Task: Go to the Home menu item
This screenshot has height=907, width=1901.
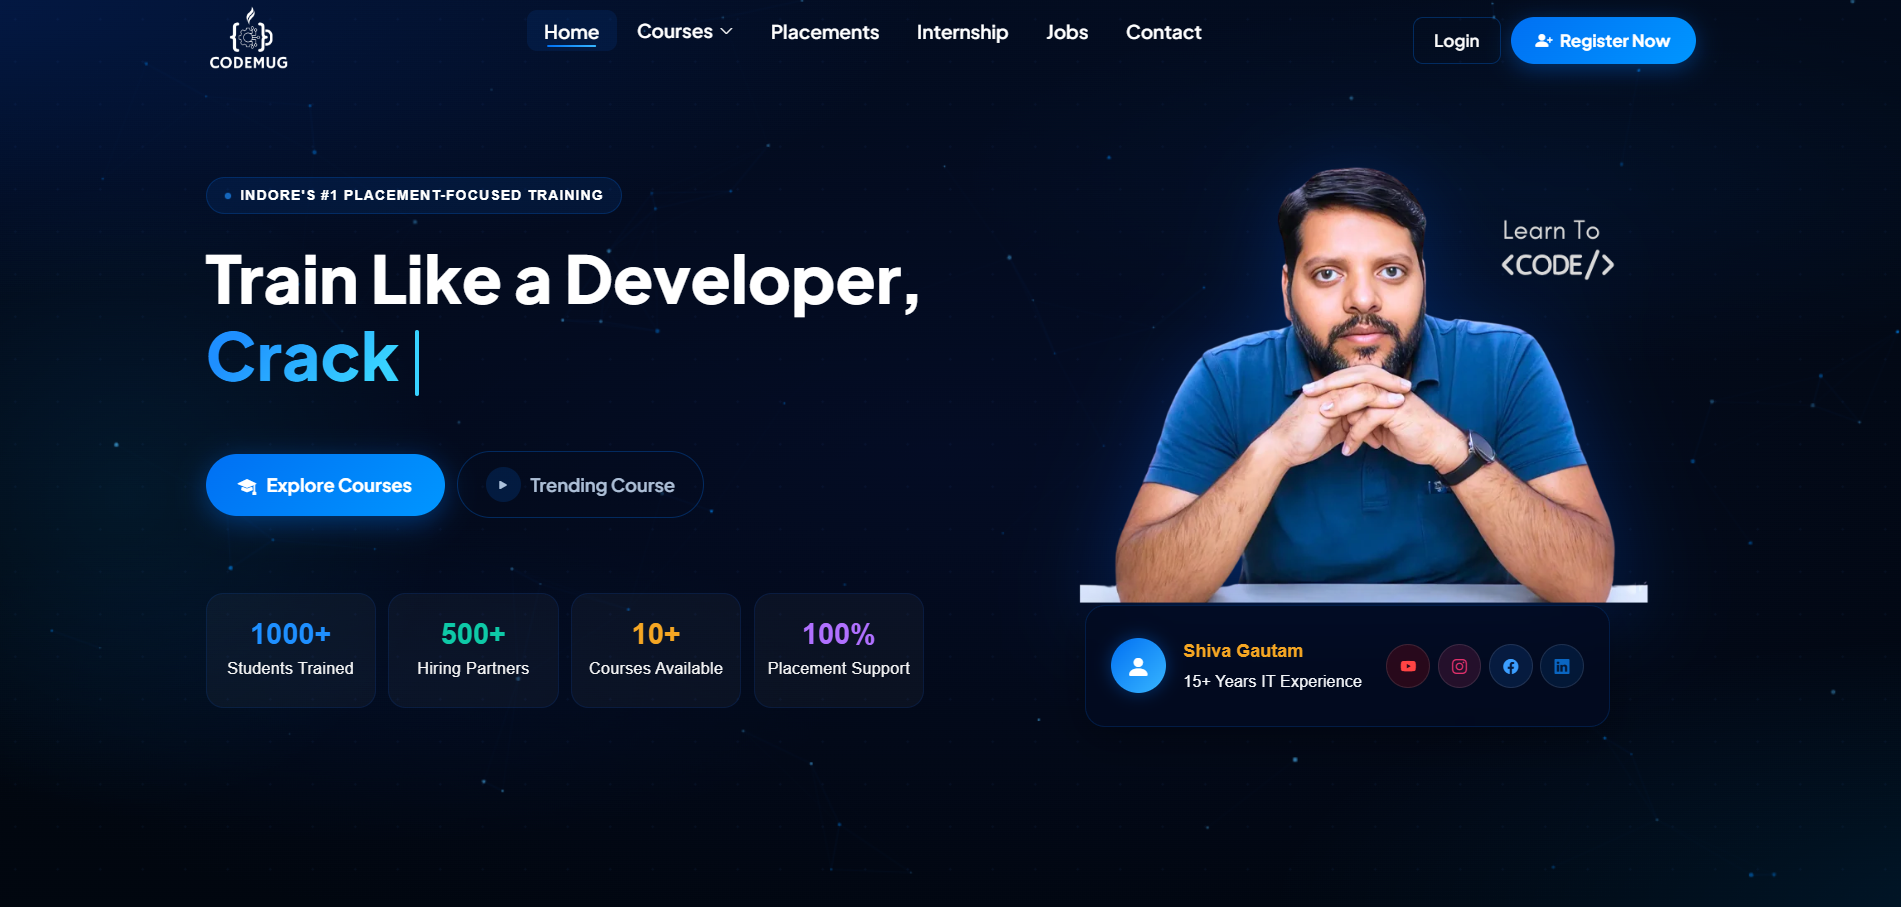Action: tap(571, 32)
